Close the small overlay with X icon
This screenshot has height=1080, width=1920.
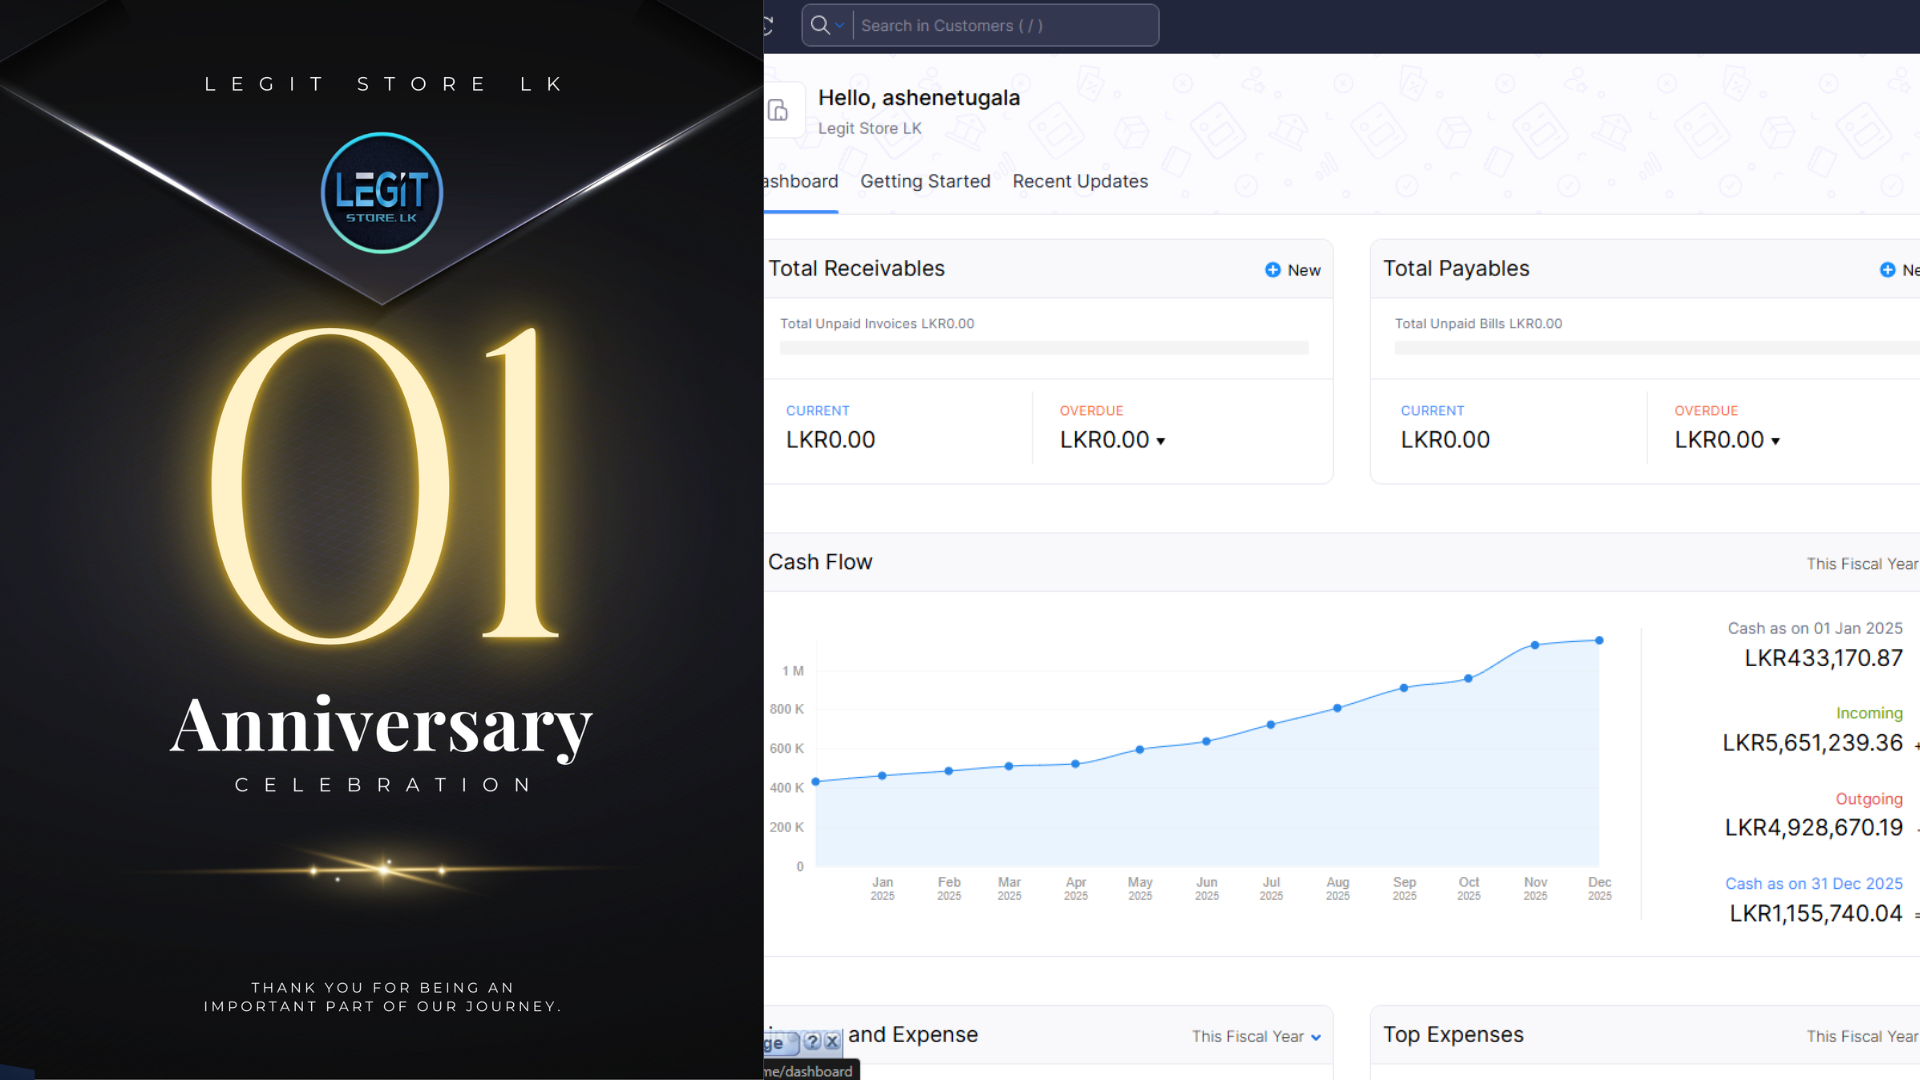pyautogui.click(x=832, y=1042)
